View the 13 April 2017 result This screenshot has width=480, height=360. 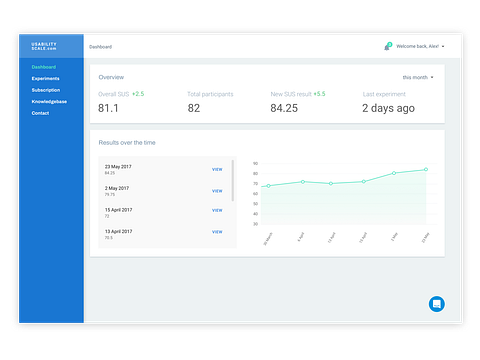click(217, 232)
